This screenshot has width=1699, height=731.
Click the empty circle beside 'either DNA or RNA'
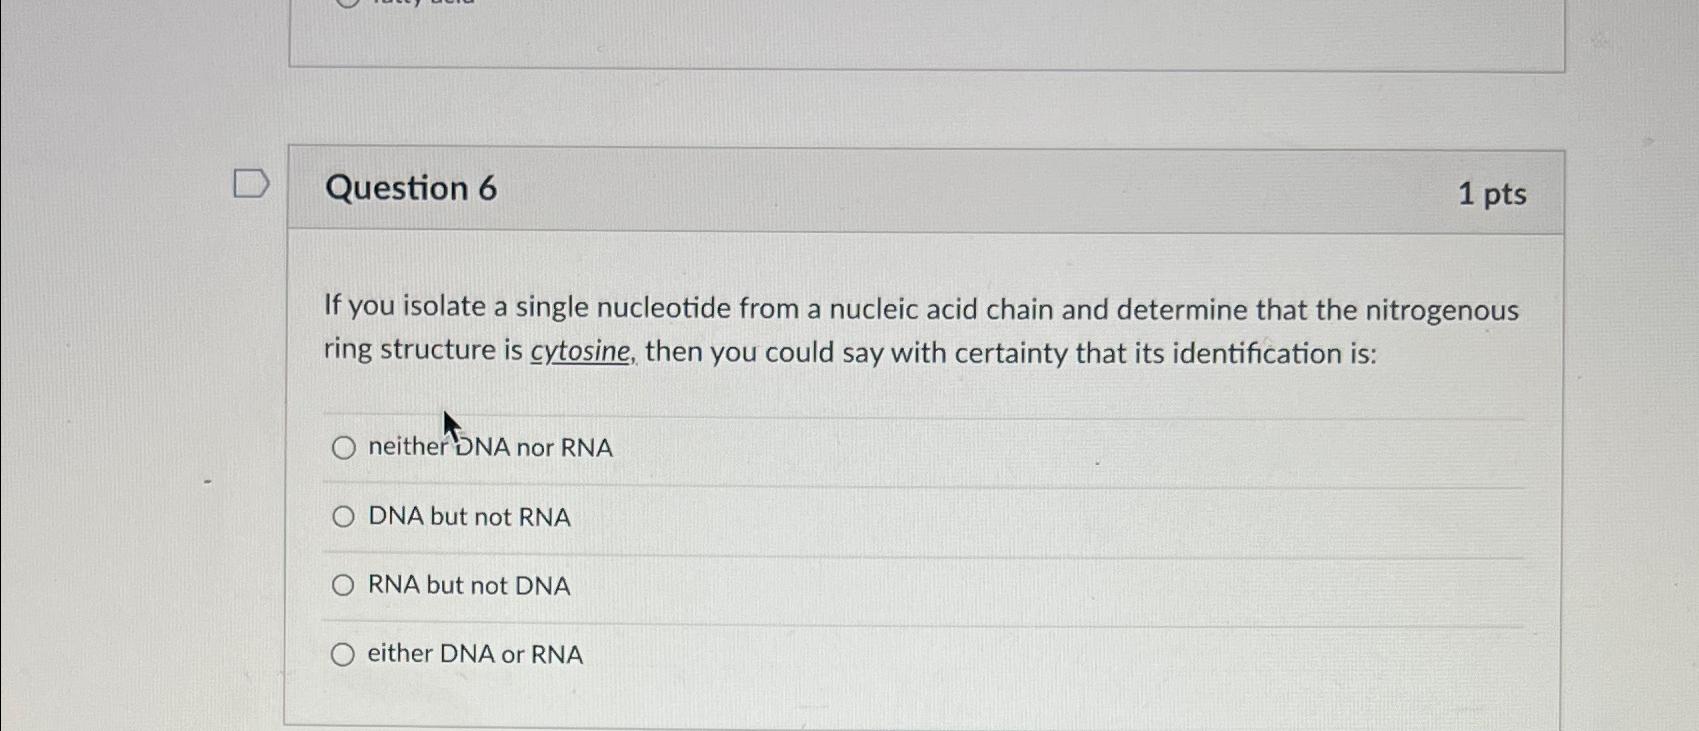pyautogui.click(x=344, y=653)
